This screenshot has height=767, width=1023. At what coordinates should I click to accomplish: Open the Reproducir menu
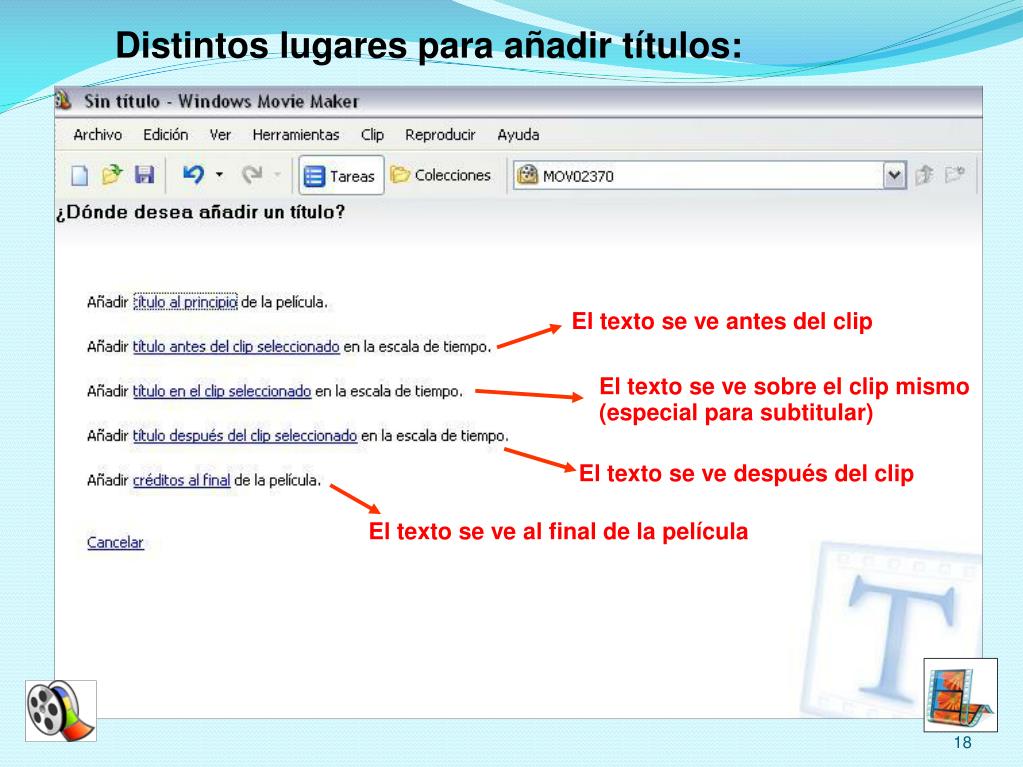pos(440,134)
